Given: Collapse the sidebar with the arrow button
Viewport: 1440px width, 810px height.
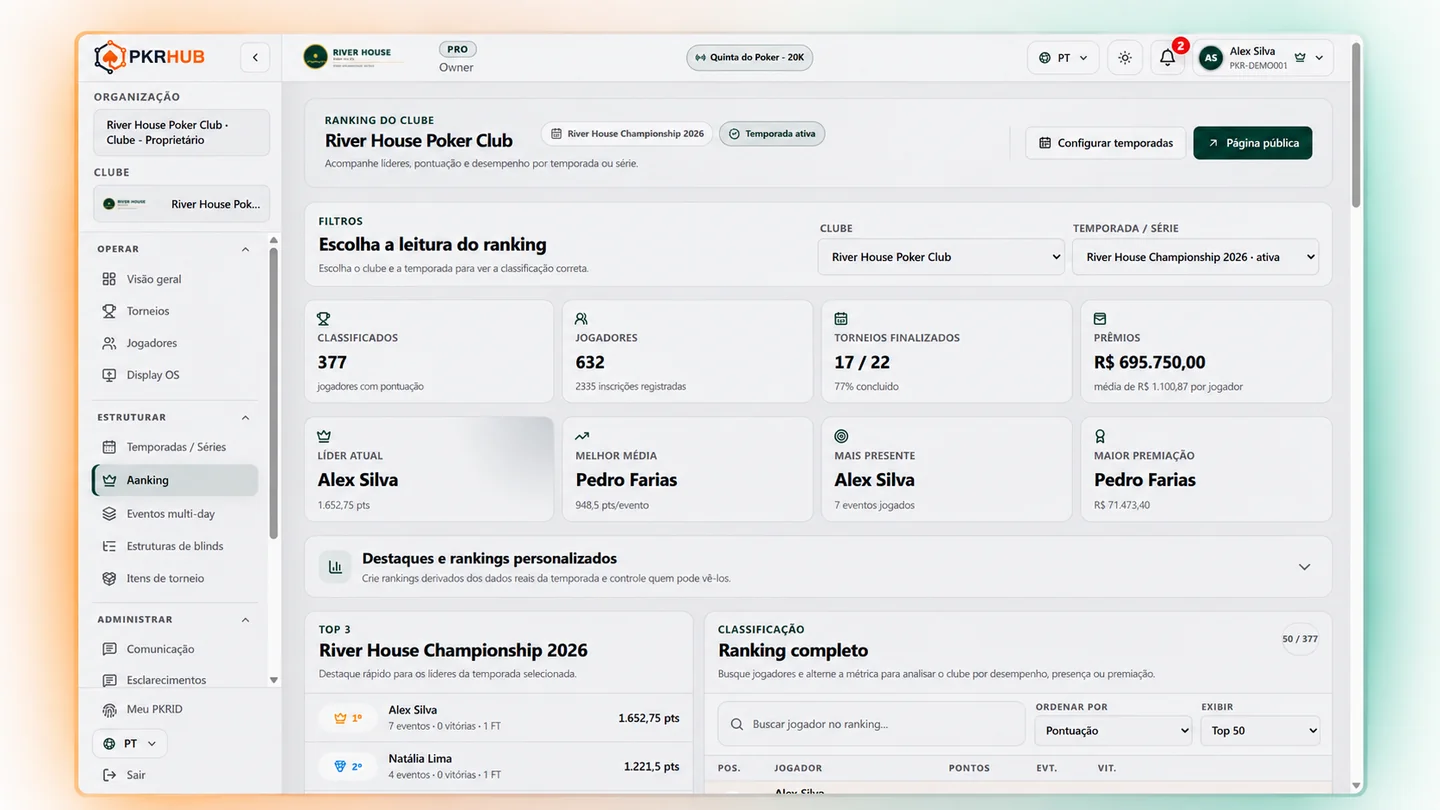Looking at the screenshot, I should pos(255,57).
